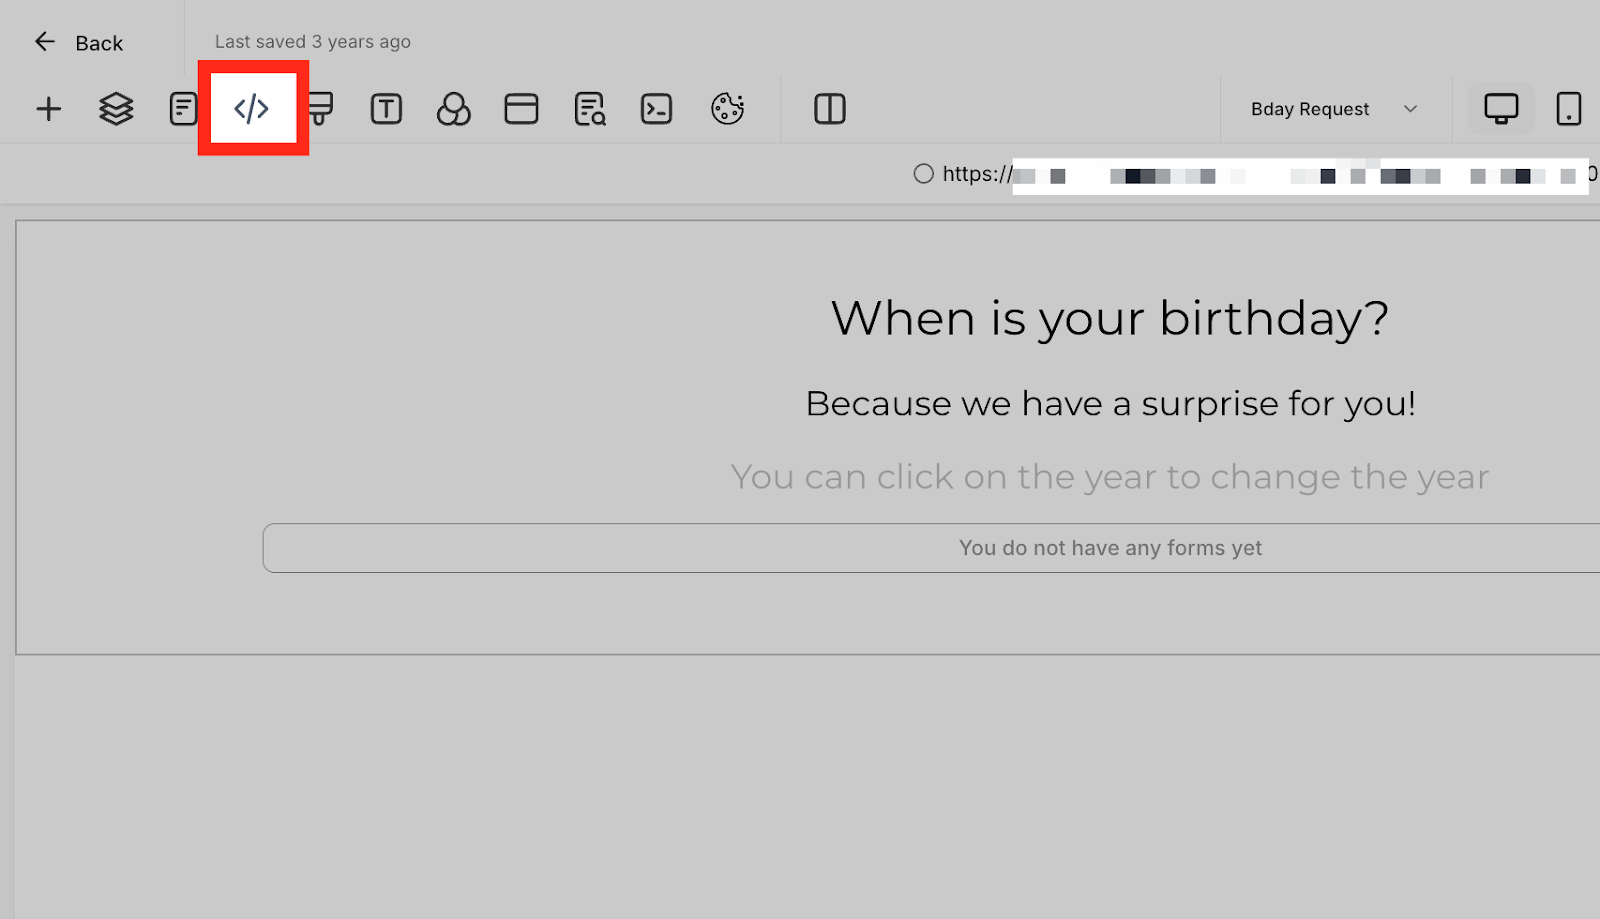Select the 'When is your birthday?' heading

(x=1110, y=318)
